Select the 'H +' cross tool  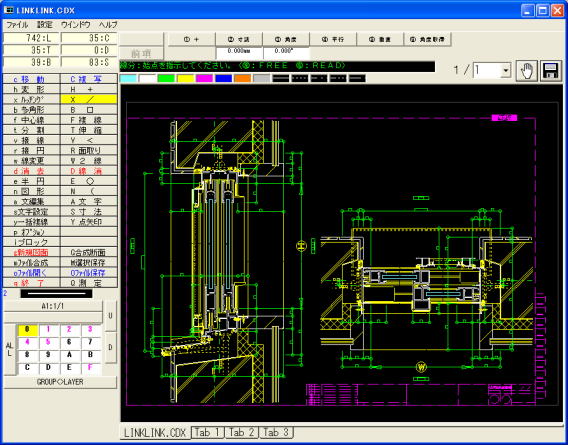click(89, 89)
